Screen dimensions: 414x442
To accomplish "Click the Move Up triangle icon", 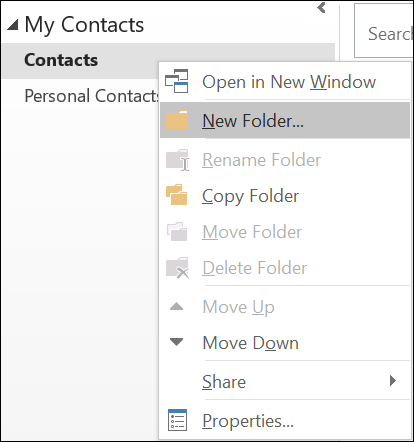I will click(176, 306).
